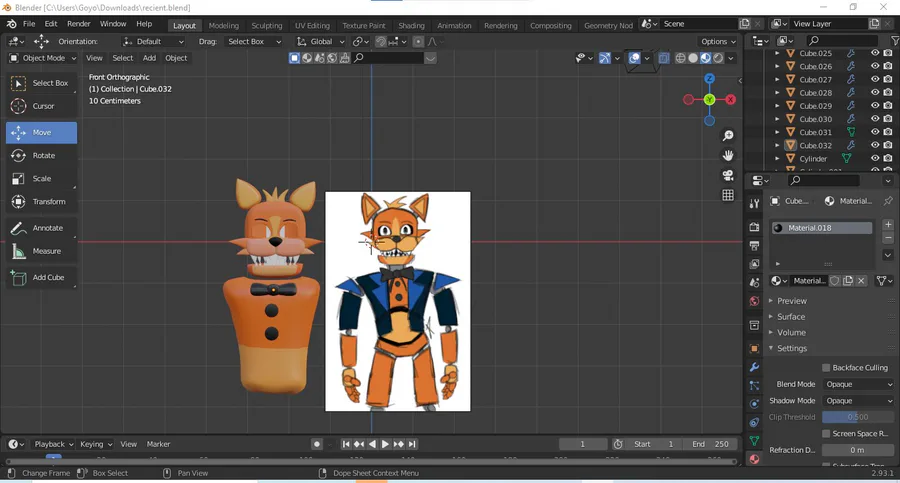Switch to Shading workspace tab
This screenshot has width=900, height=483.
click(x=412, y=25)
